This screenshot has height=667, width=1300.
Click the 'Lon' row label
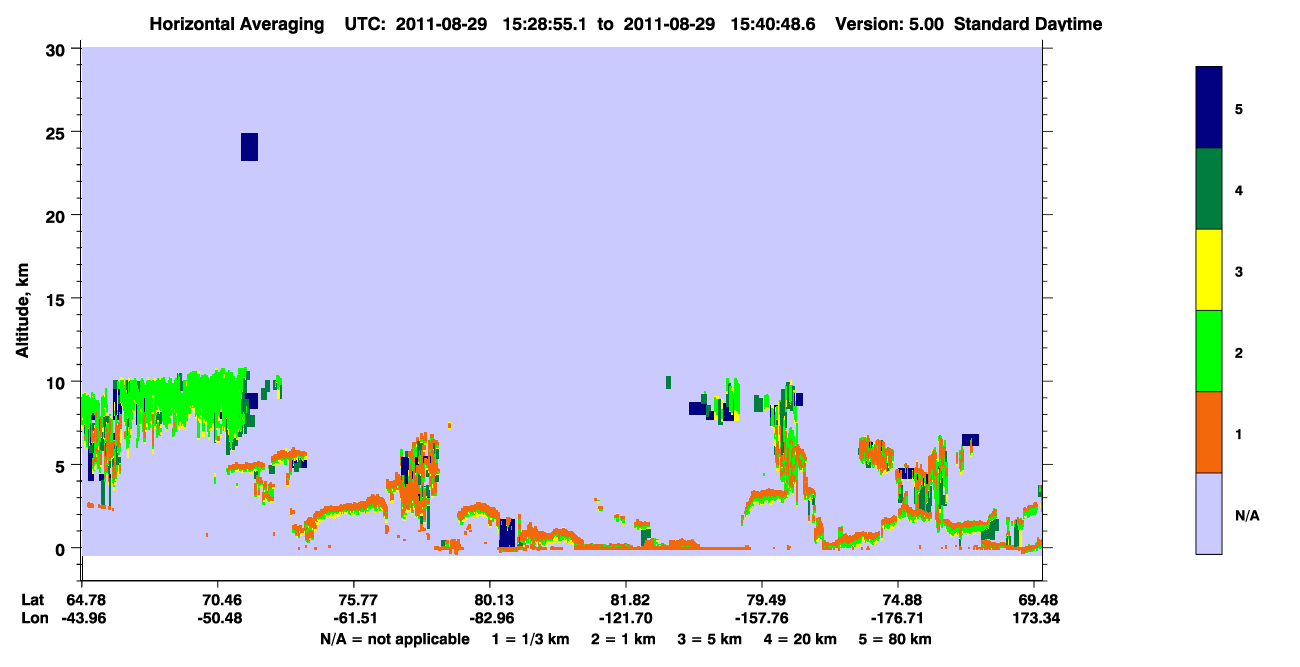34,618
